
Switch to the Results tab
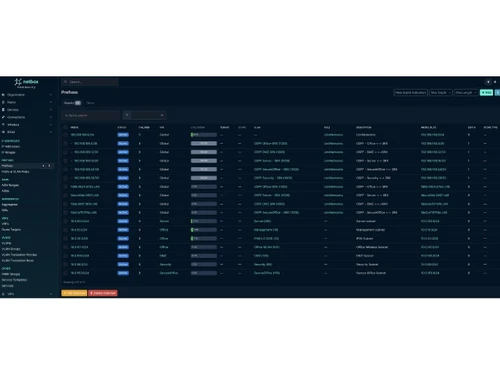point(72,103)
